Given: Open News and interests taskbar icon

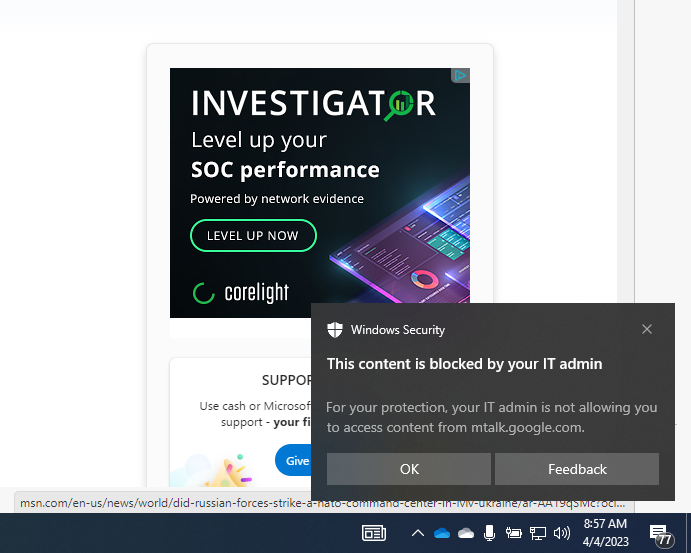Looking at the screenshot, I should click(x=374, y=533).
